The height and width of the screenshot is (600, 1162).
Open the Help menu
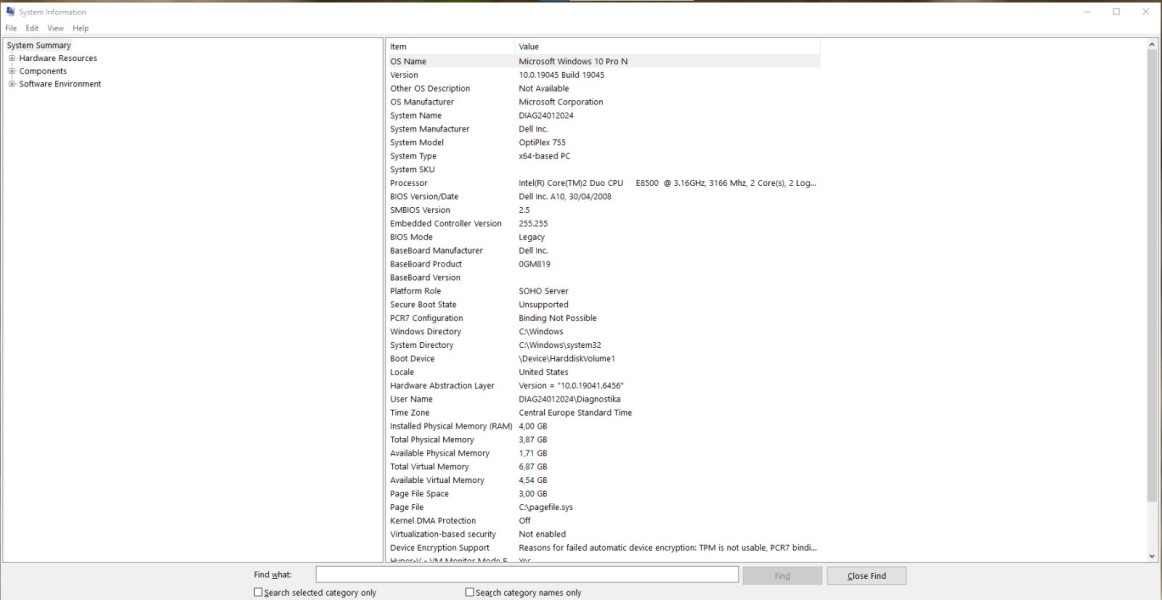79,28
